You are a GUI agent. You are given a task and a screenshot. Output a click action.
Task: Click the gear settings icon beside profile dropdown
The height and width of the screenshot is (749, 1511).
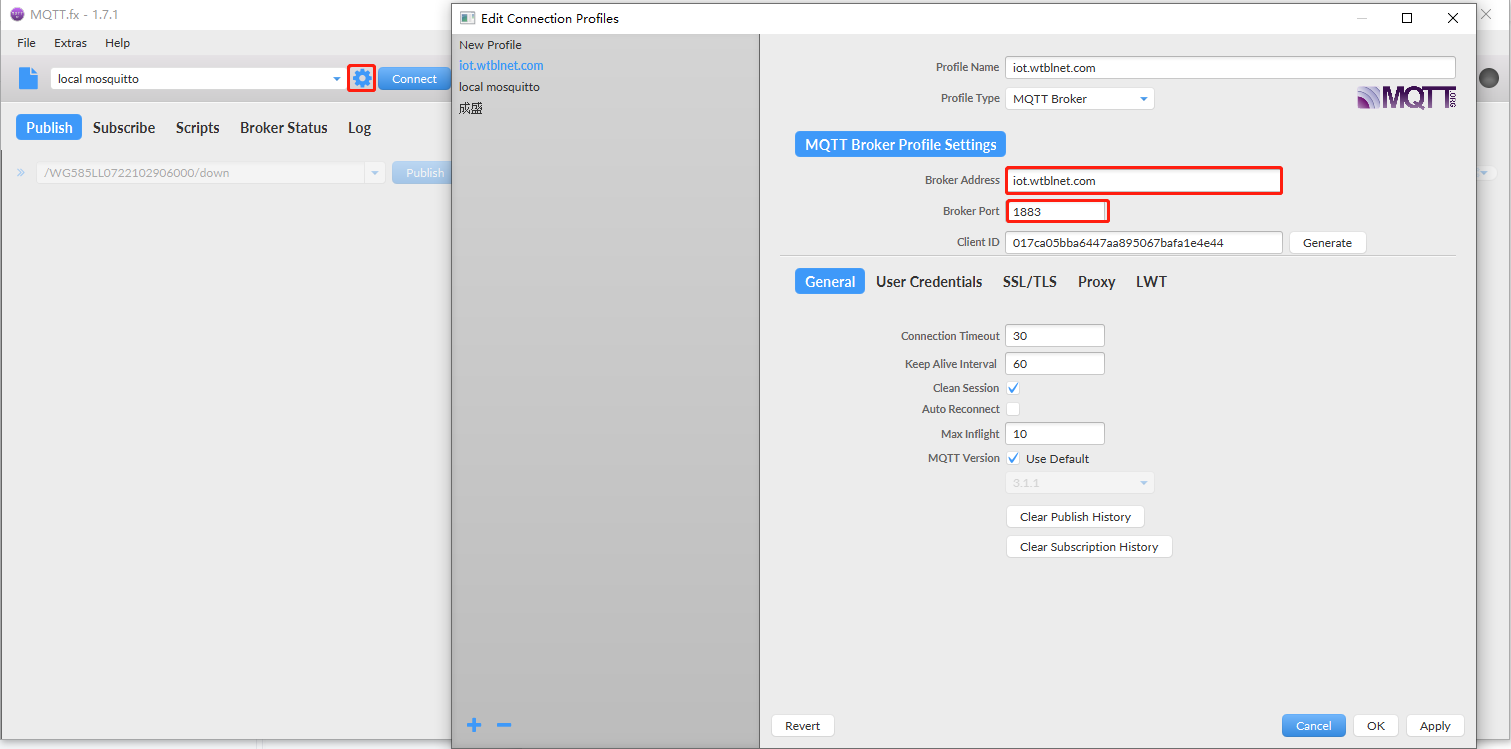(361, 78)
